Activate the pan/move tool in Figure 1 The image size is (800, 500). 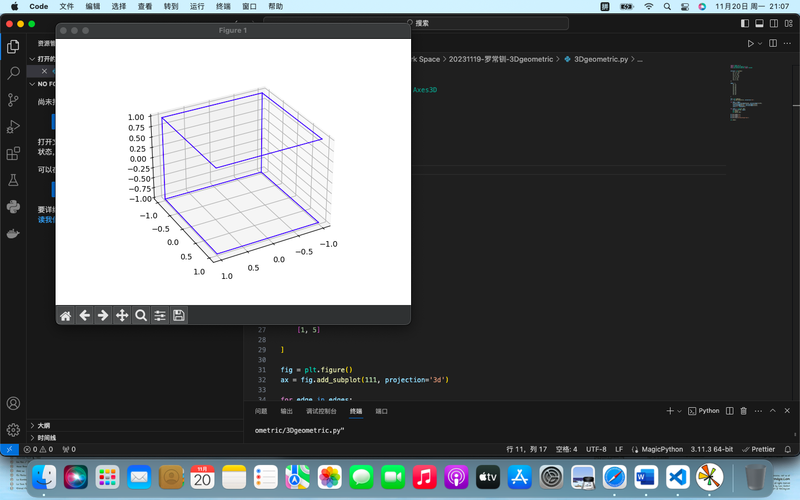pos(122,316)
